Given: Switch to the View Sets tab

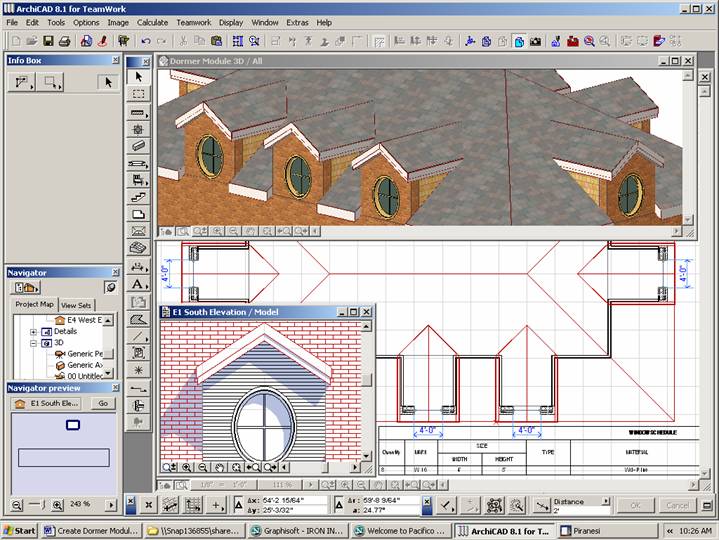Looking at the screenshot, I should (x=76, y=305).
